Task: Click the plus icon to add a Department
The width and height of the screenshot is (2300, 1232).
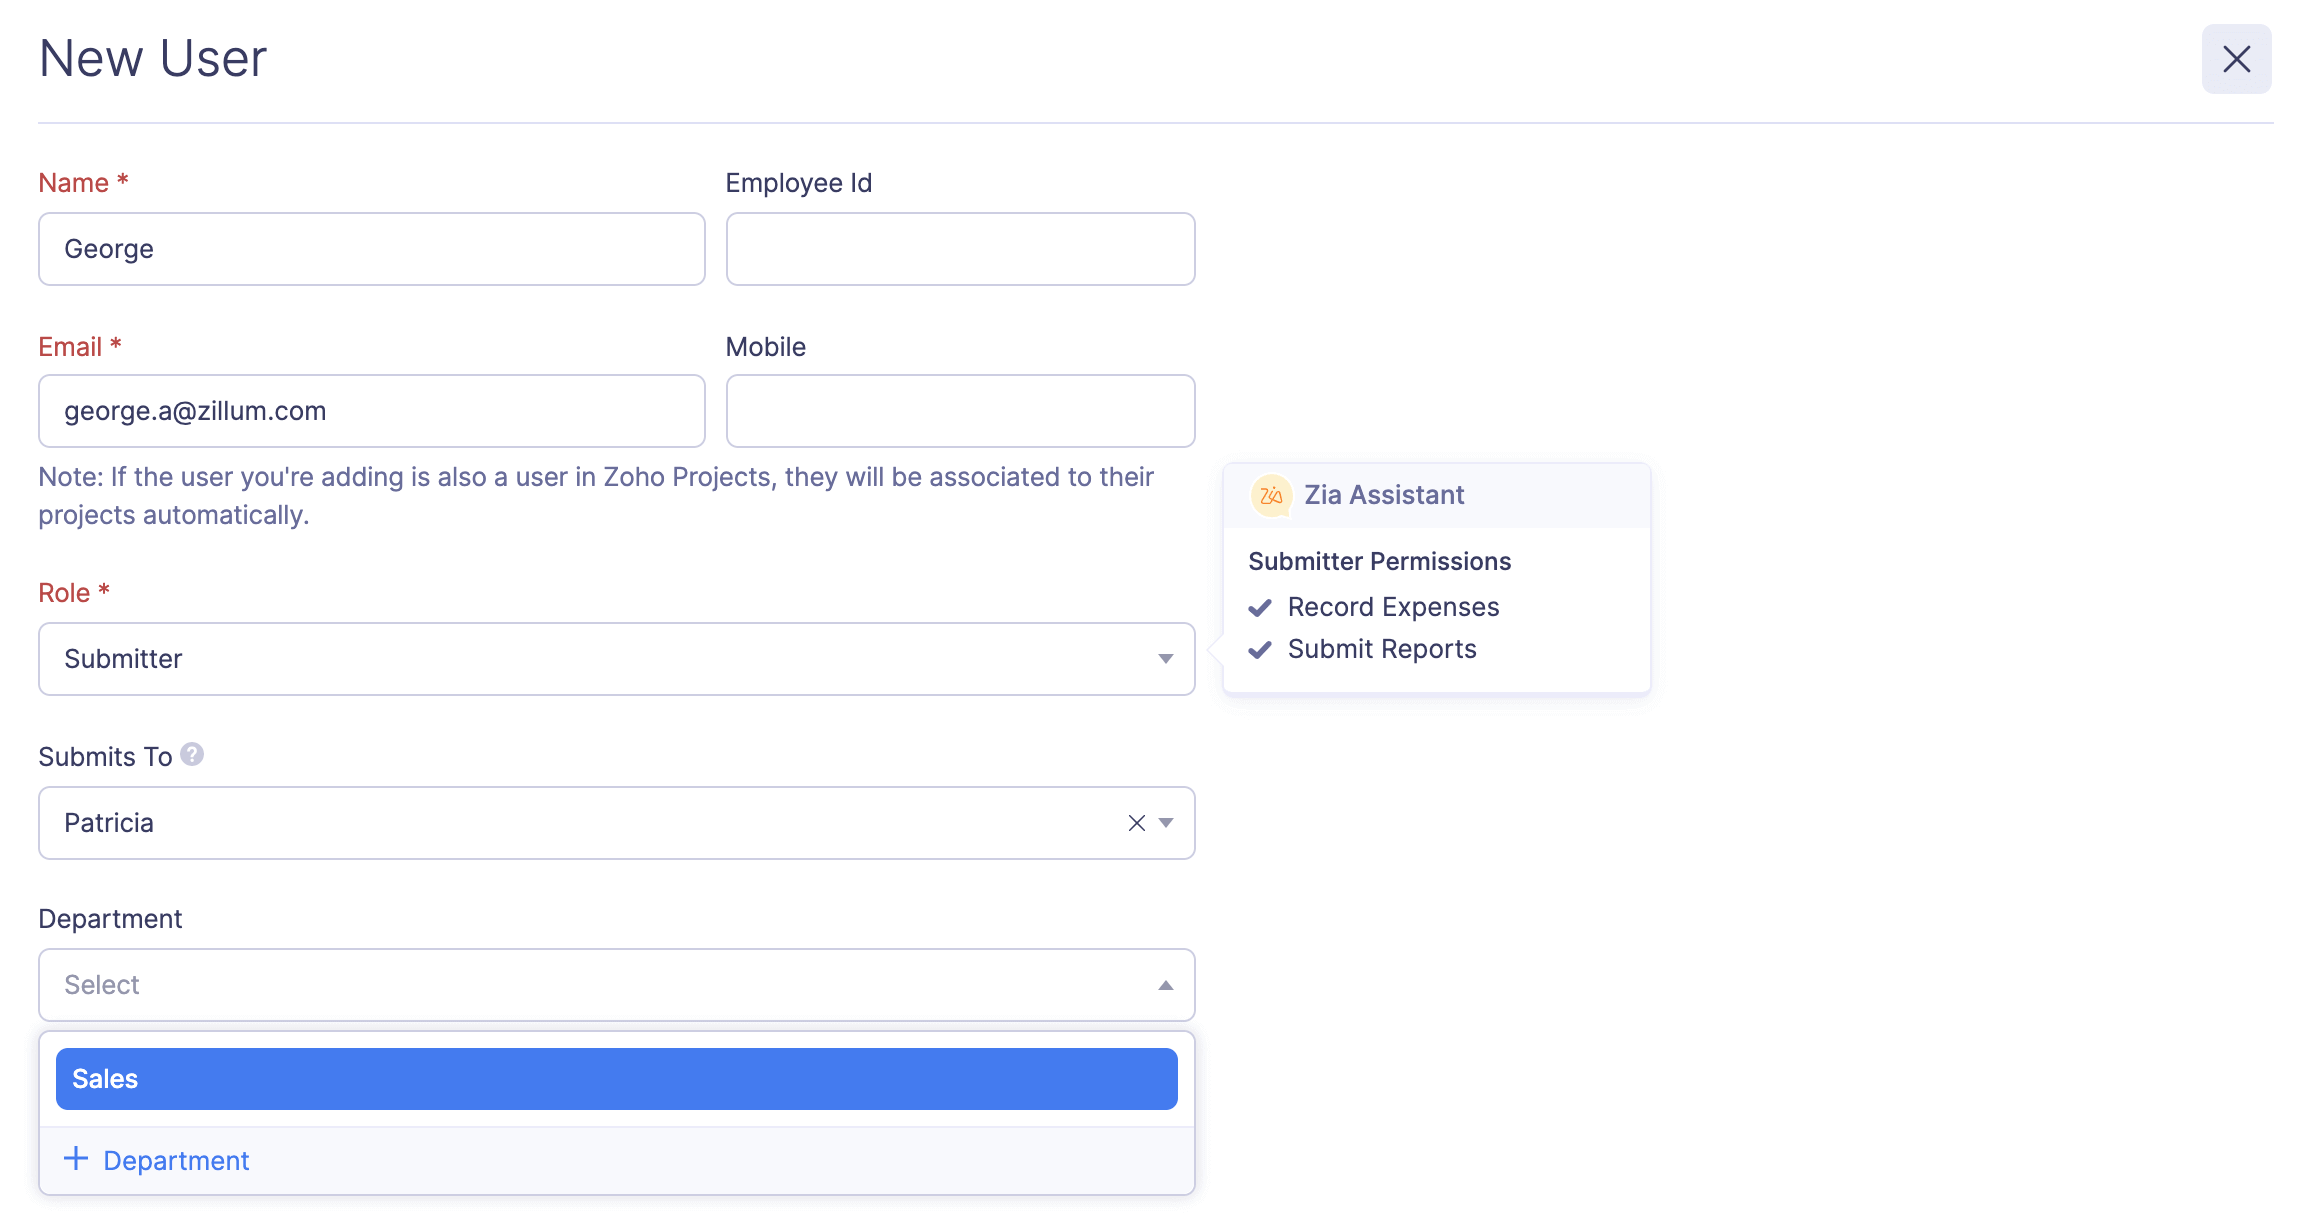Action: click(74, 1158)
